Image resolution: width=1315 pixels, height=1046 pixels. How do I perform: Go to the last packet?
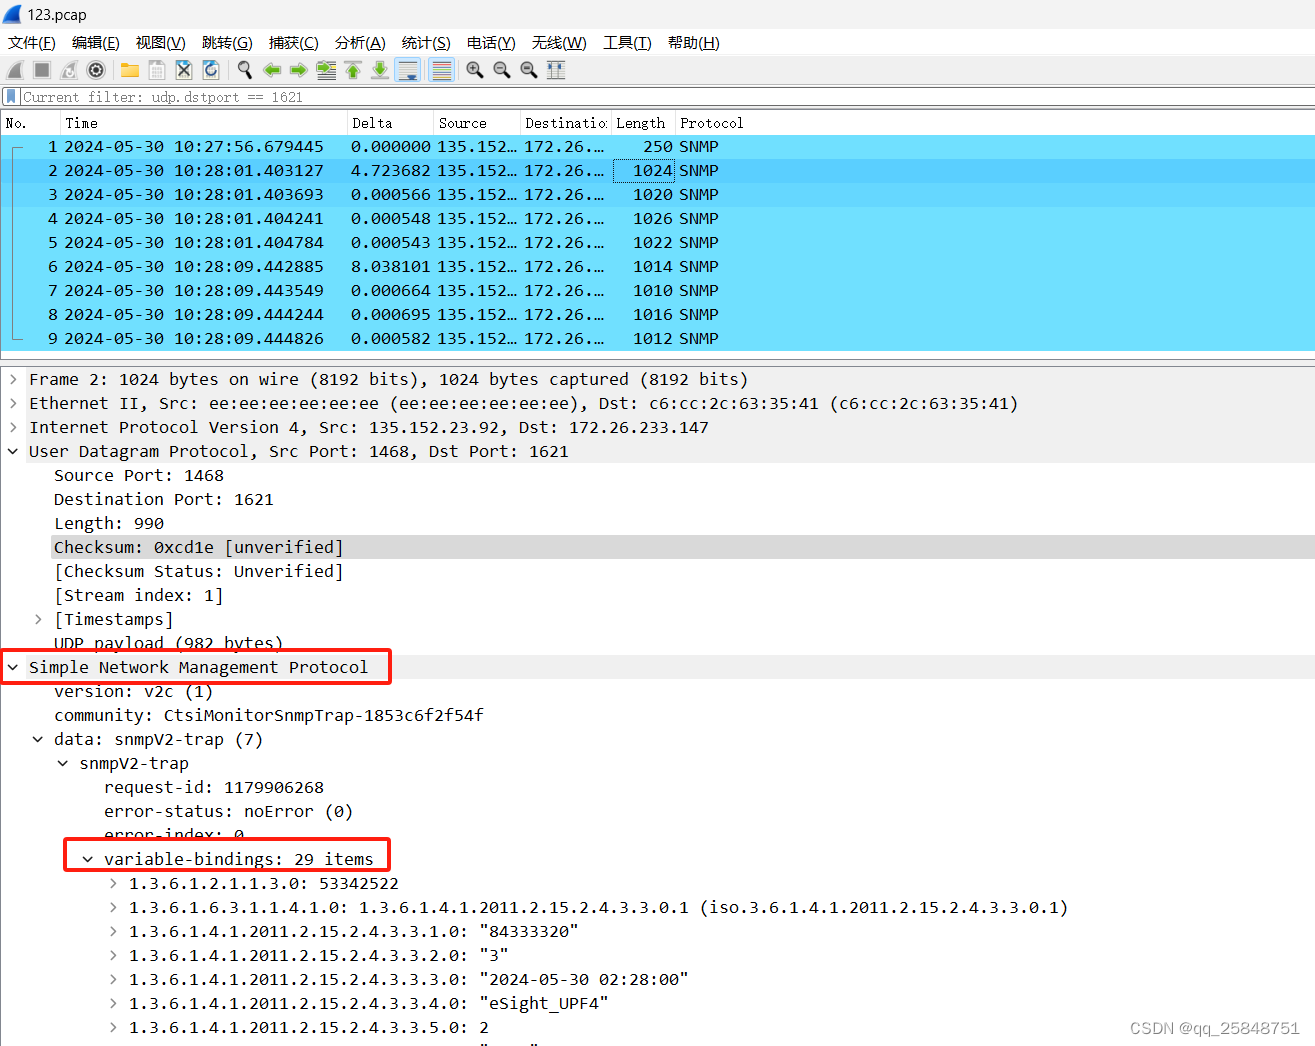pos(379,69)
